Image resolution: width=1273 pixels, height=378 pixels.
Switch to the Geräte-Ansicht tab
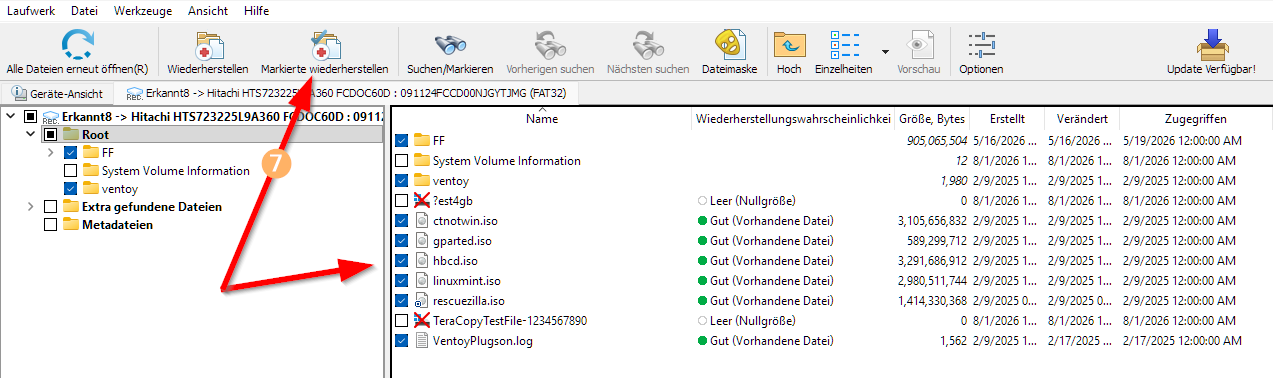56,93
